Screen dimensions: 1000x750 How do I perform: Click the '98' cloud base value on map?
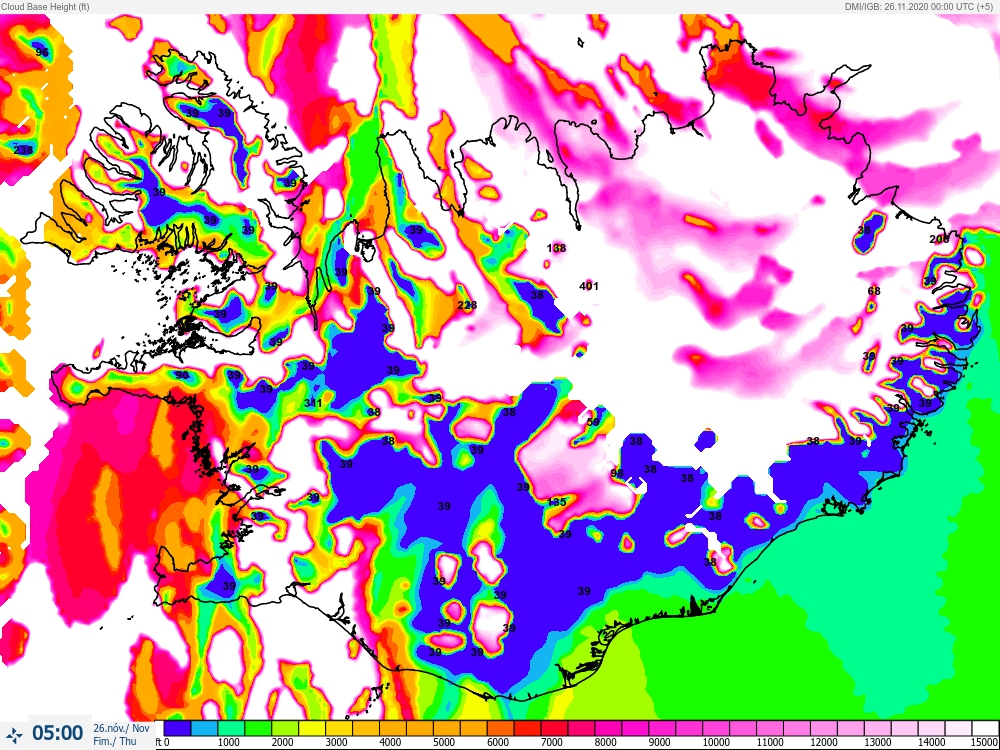click(x=617, y=473)
